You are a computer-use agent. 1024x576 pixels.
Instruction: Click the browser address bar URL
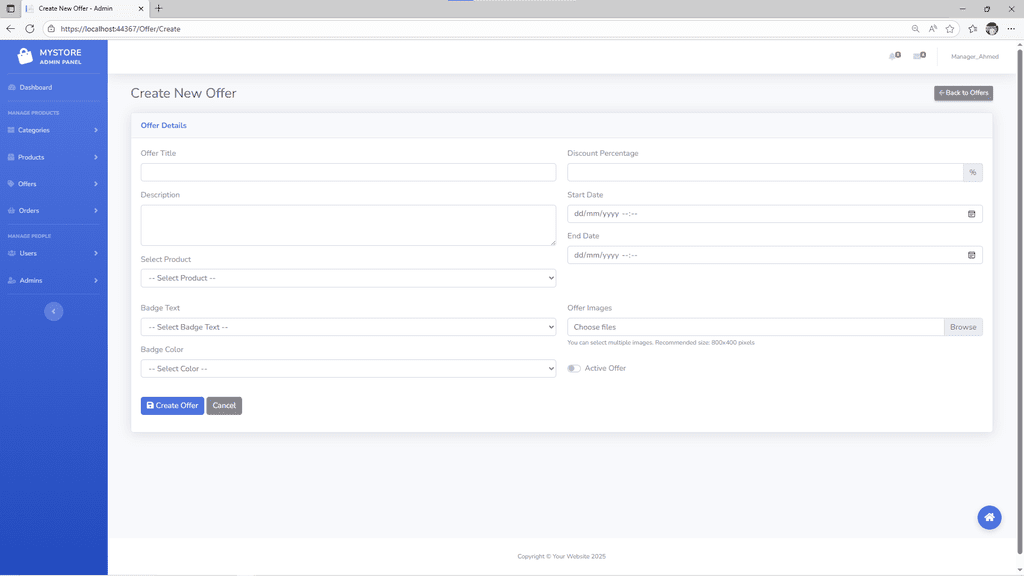pos(120,29)
